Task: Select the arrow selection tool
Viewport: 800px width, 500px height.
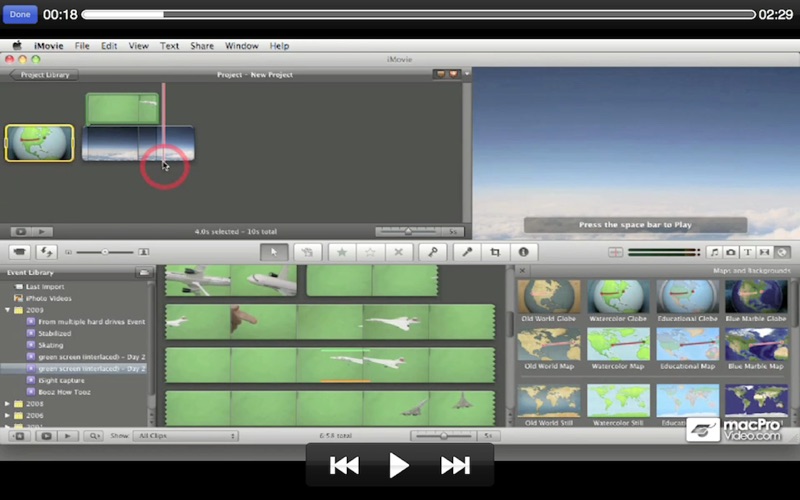Action: pos(274,252)
